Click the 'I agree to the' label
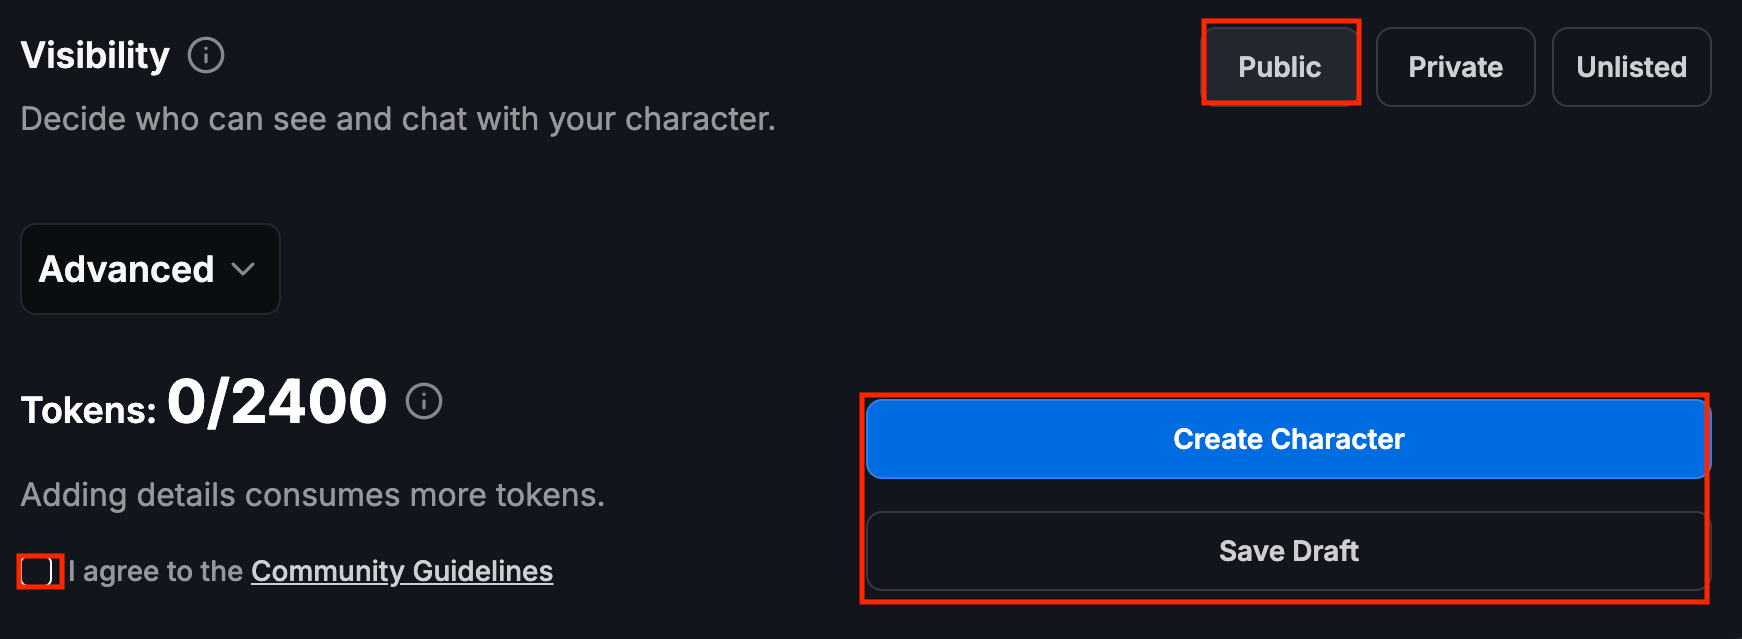The height and width of the screenshot is (639, 1742). [156, 571]
